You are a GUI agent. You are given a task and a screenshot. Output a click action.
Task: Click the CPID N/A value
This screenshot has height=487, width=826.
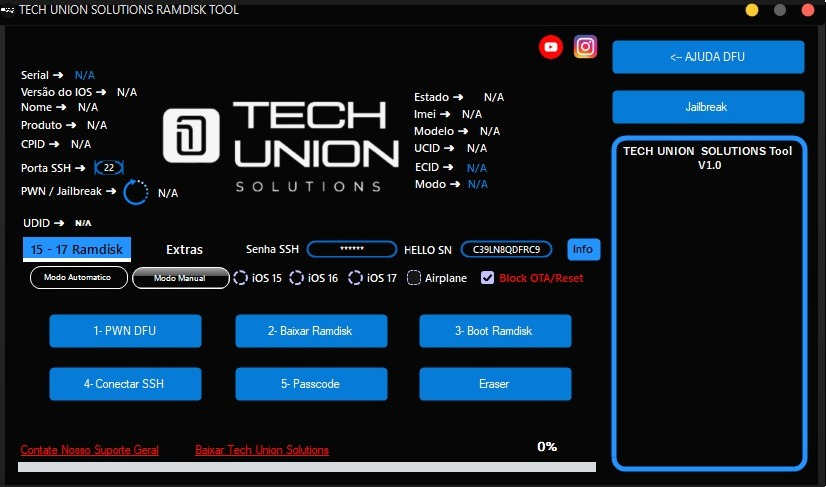(81, 144)
